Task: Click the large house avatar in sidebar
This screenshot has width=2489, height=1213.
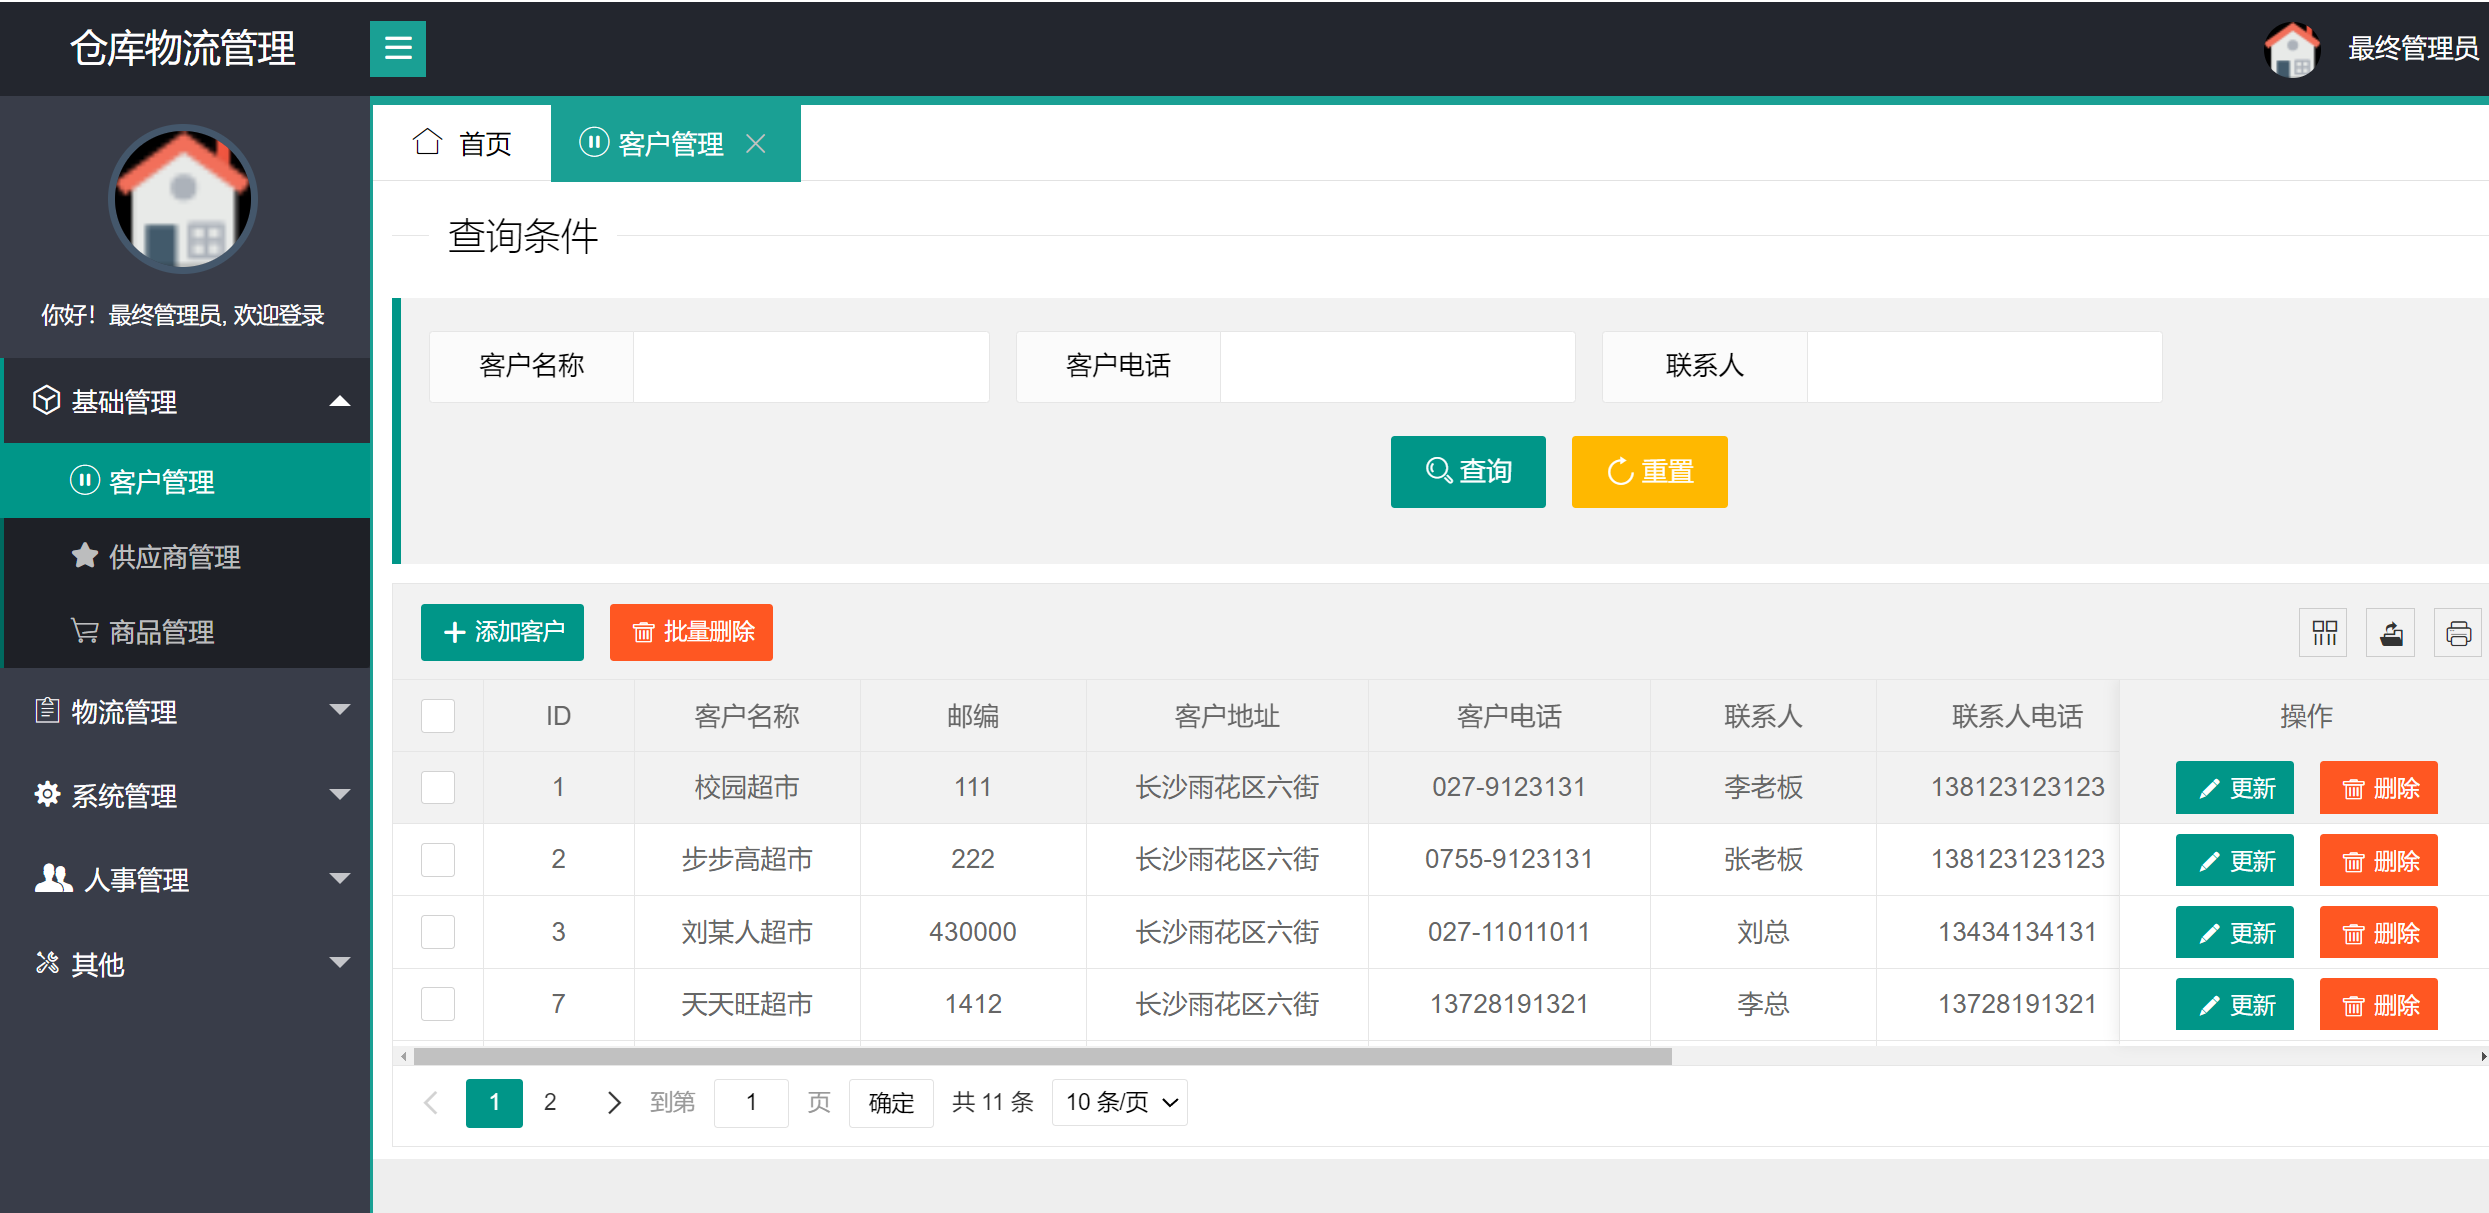Action: click(183, 199)
